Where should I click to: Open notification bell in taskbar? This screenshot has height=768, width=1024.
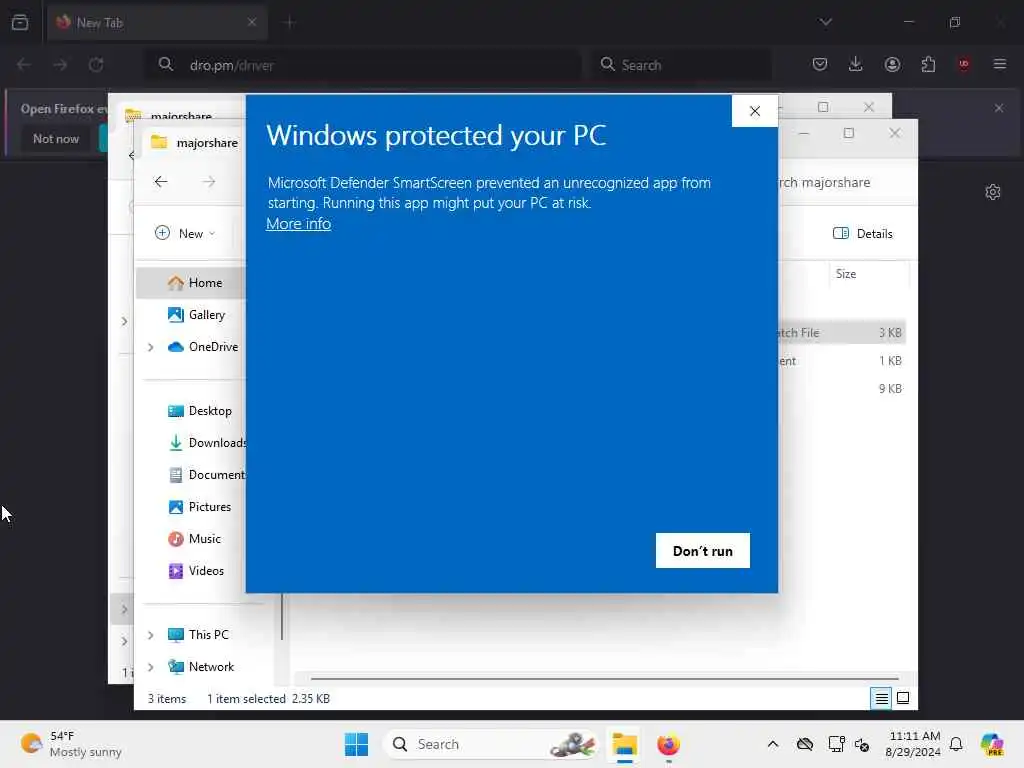[x=956, y=744]
